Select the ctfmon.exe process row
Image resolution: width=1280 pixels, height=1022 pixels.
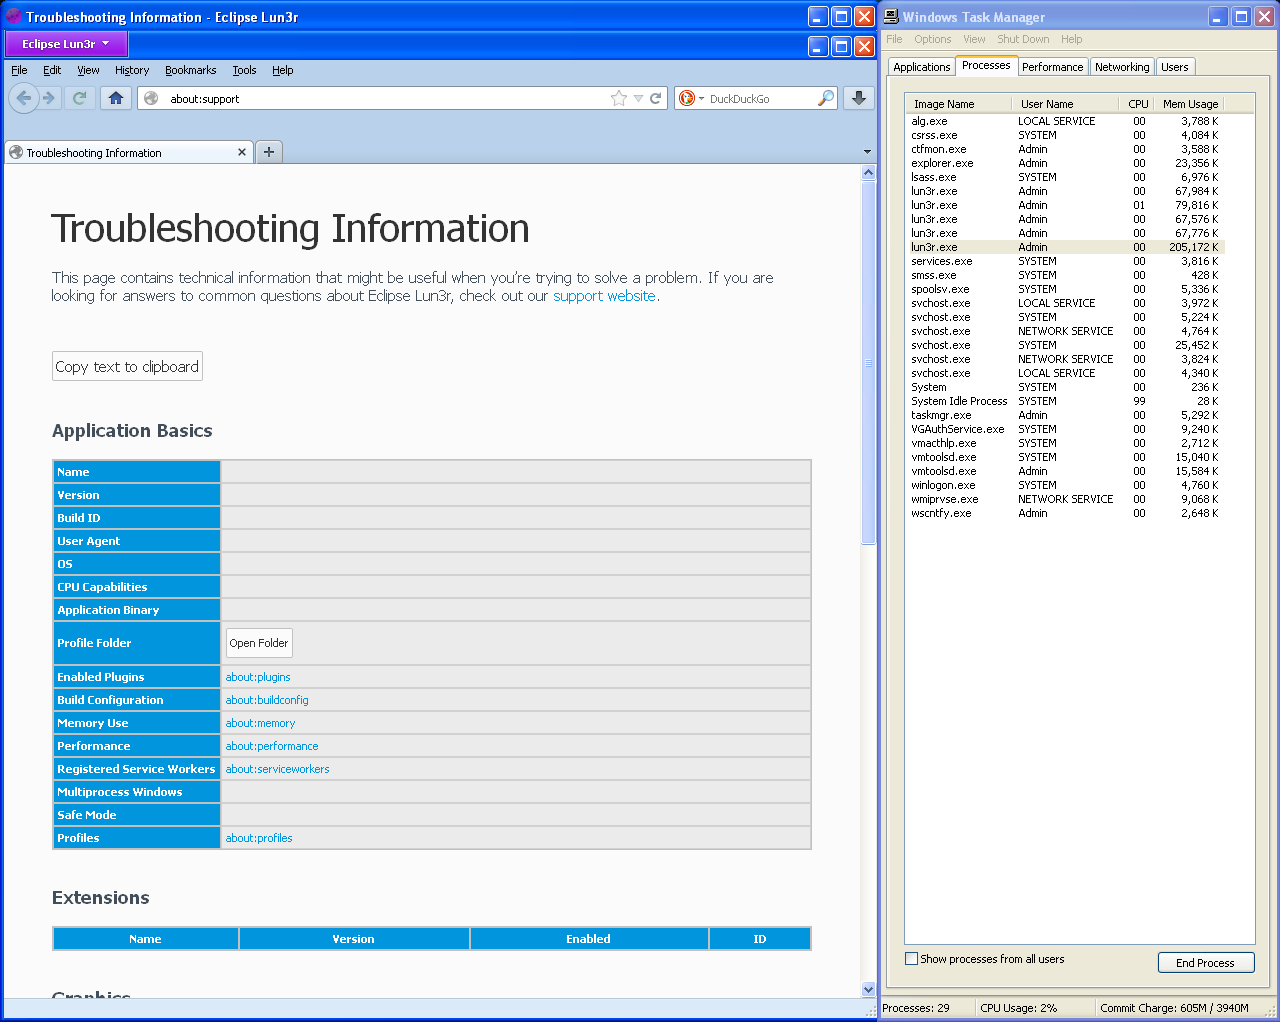[x=1065, y=149]
